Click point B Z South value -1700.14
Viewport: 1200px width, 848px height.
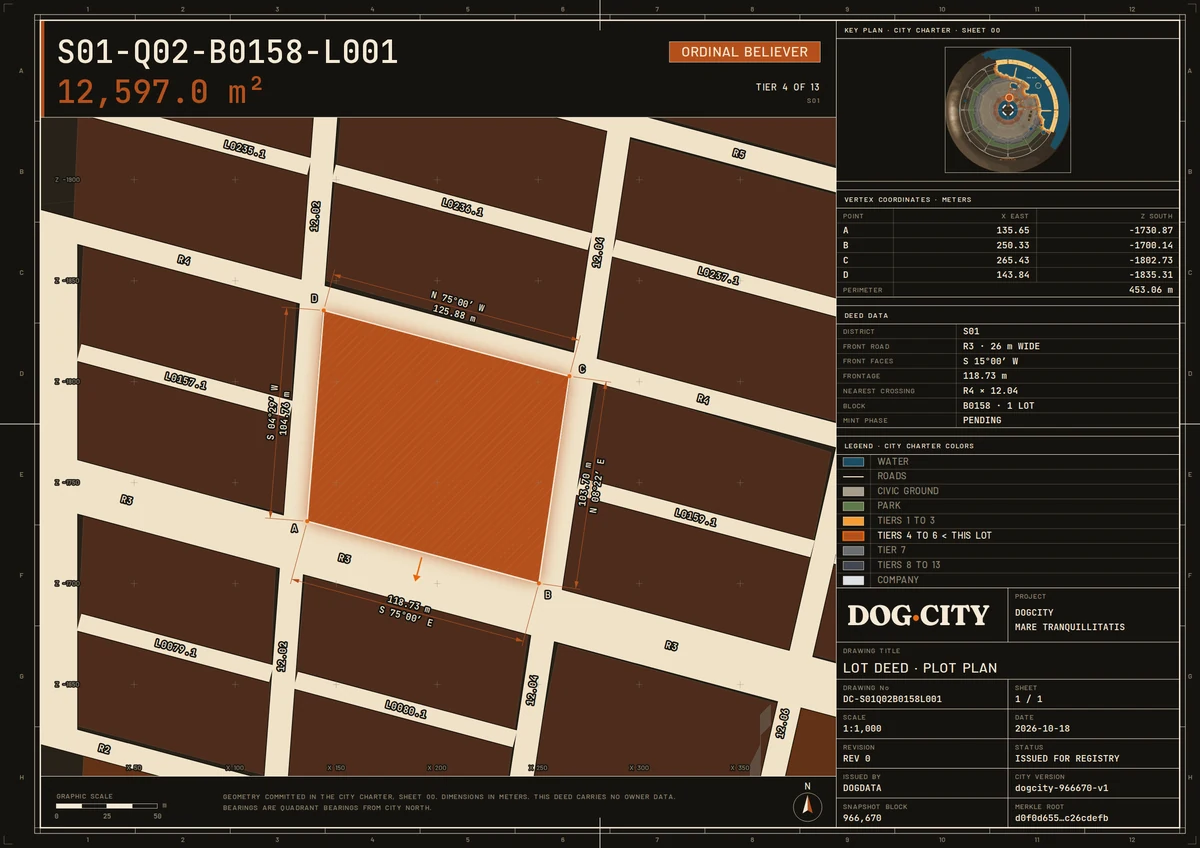coord(1150,245)
